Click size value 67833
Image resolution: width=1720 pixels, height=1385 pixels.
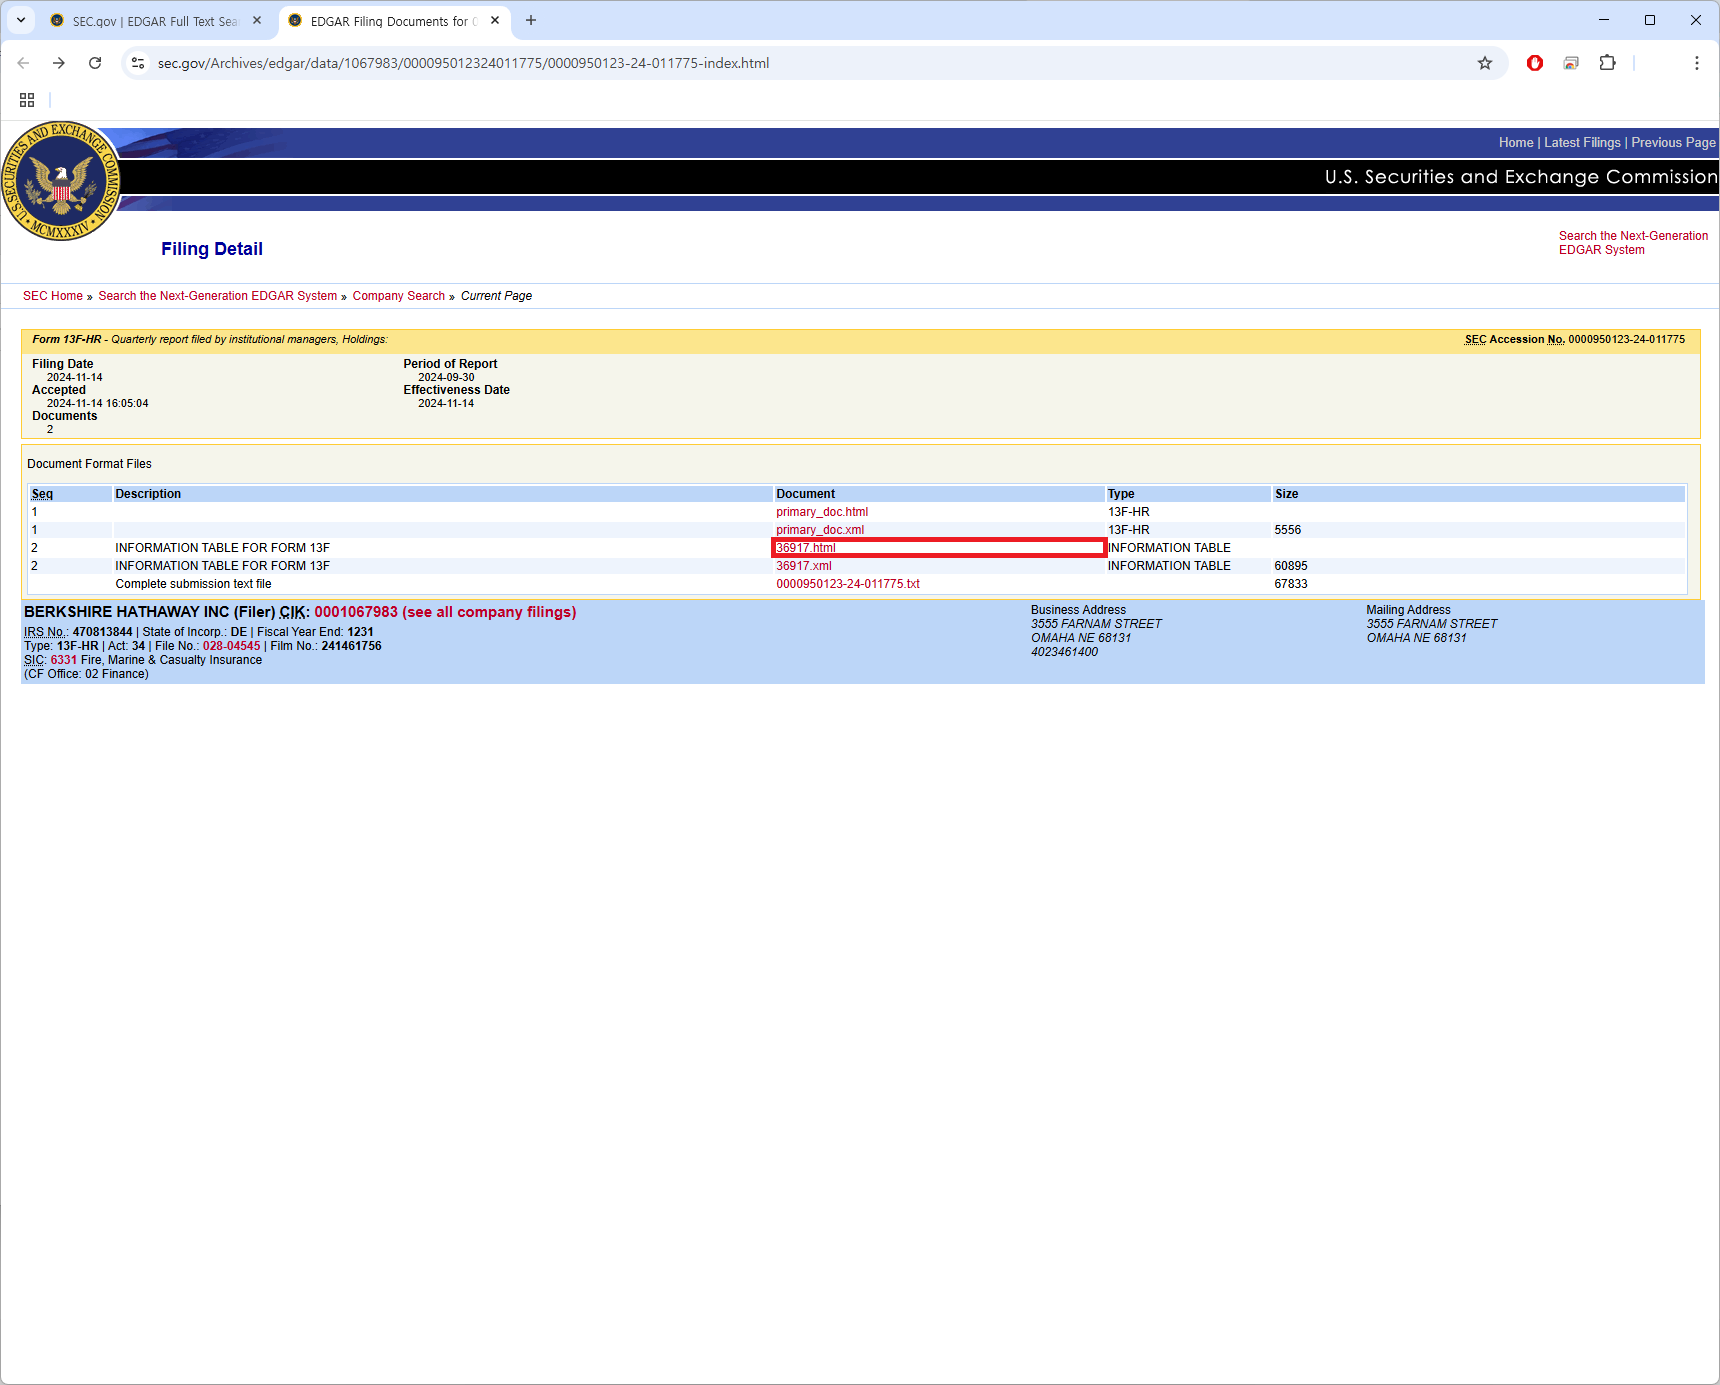tap(1291, 584)
